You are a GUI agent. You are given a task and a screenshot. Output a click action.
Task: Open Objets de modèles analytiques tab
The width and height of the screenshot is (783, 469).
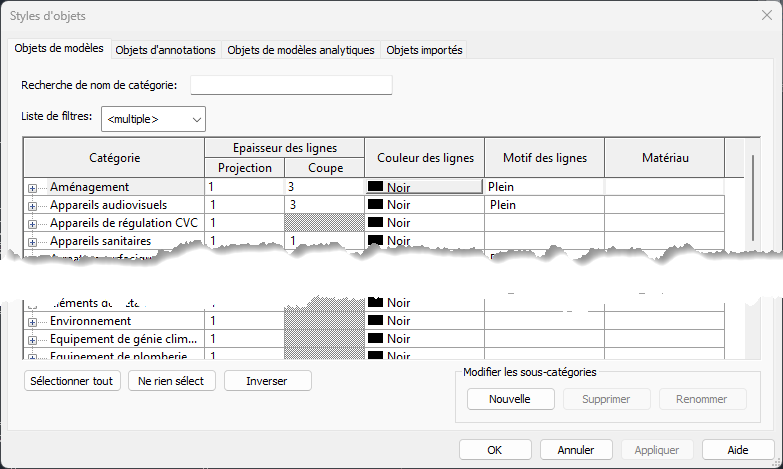[x=301, y=50]
